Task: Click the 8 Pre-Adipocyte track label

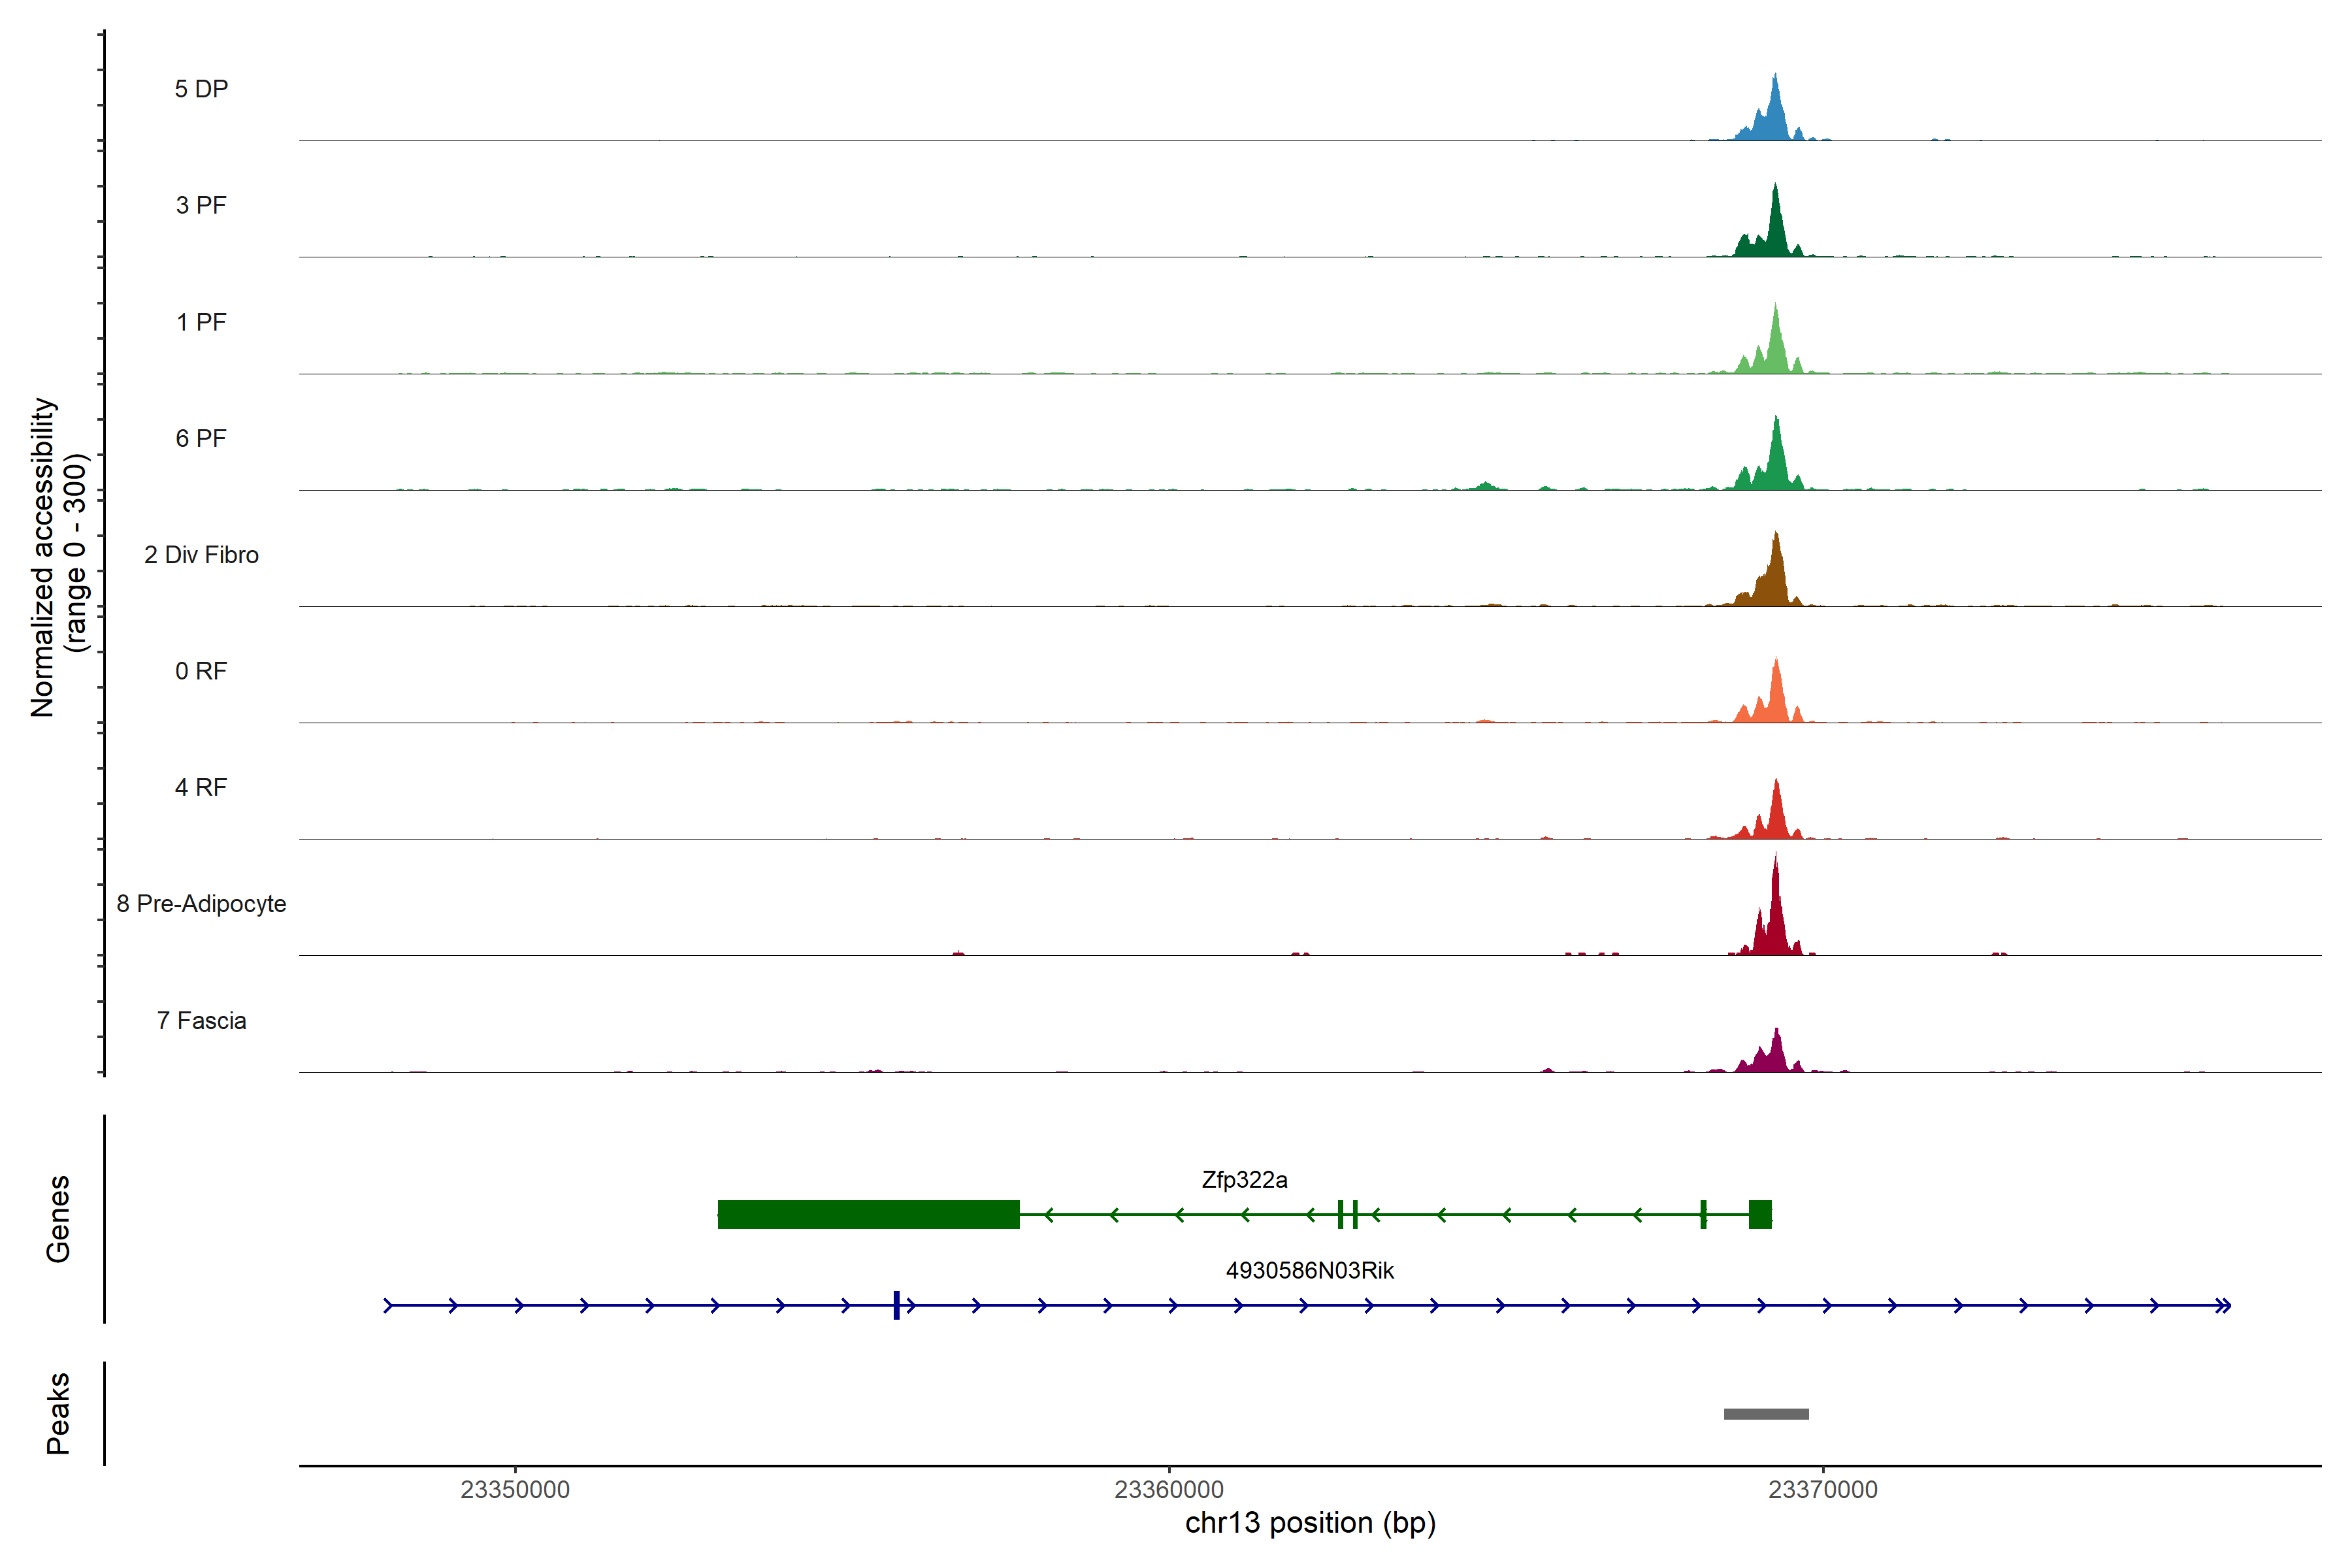Action: 201,904
